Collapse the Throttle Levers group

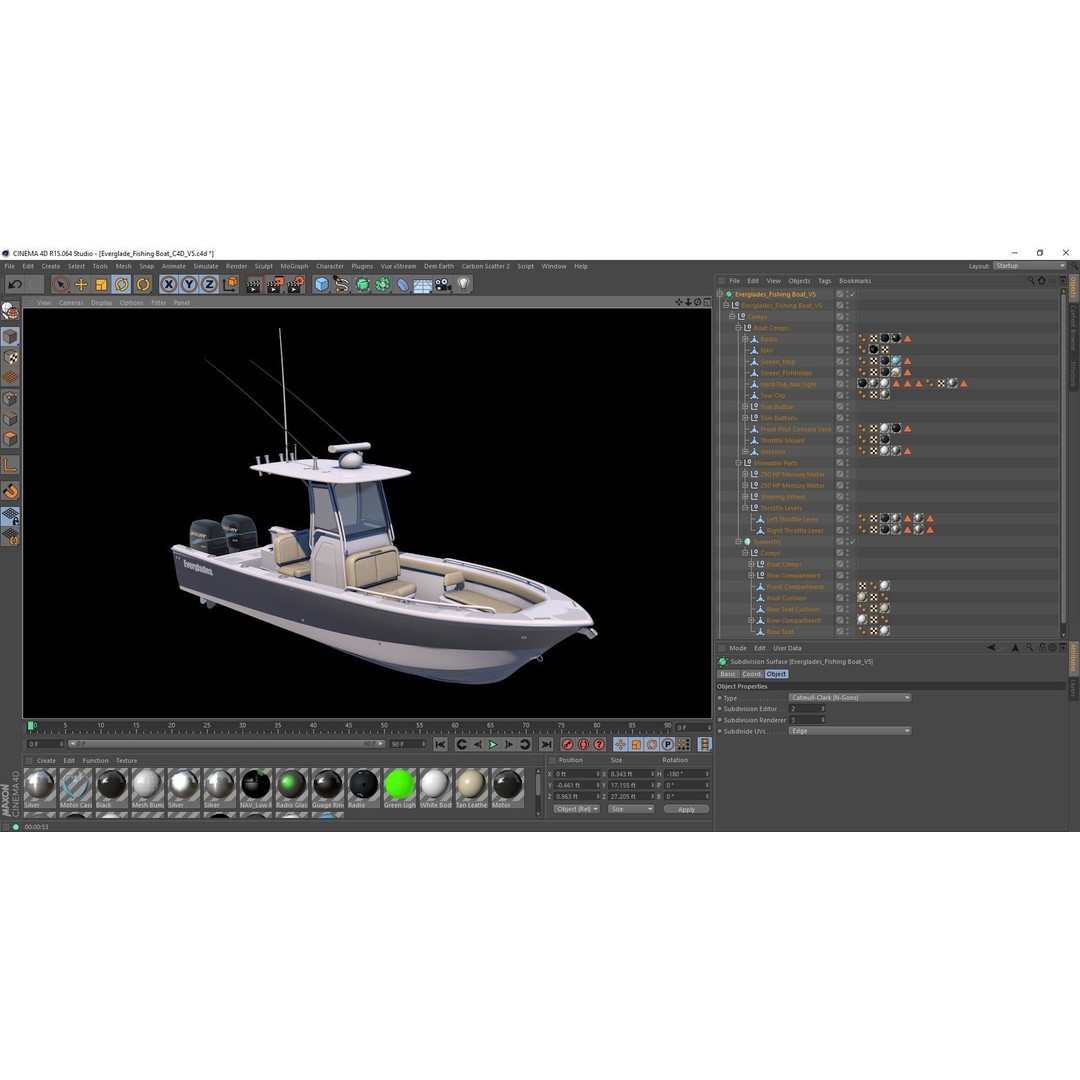coord(745,508)
